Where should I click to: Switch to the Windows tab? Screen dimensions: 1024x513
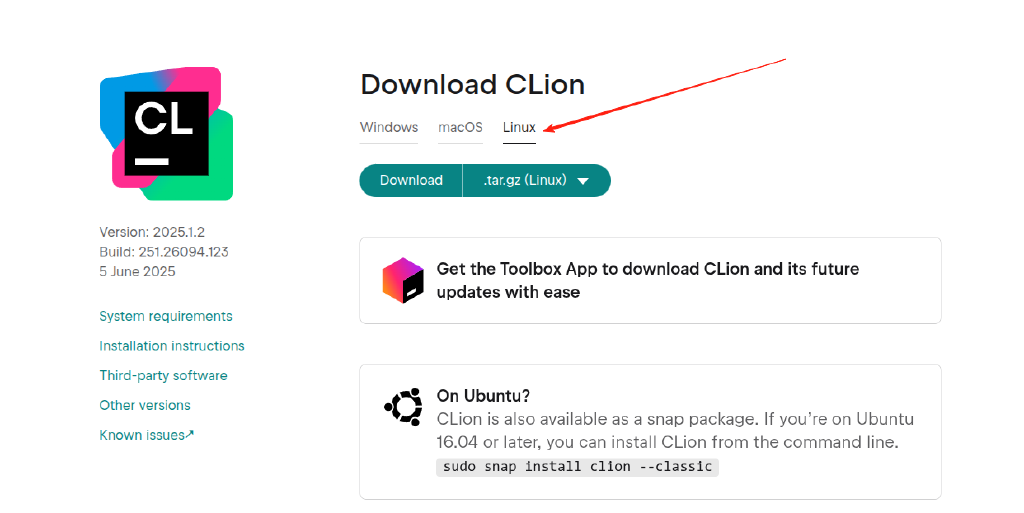389,127
